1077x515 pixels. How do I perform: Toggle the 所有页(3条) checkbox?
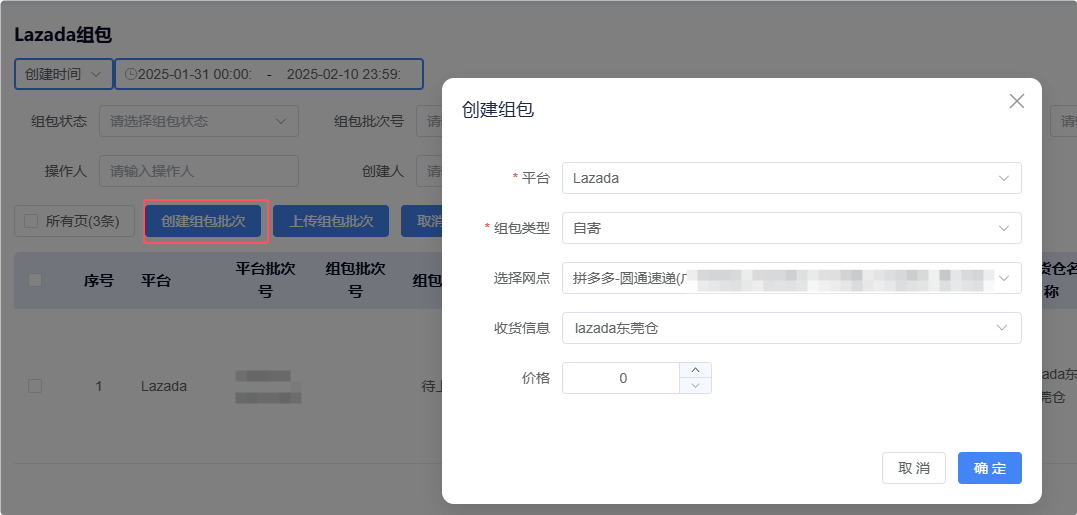click(x=30, y=221)
